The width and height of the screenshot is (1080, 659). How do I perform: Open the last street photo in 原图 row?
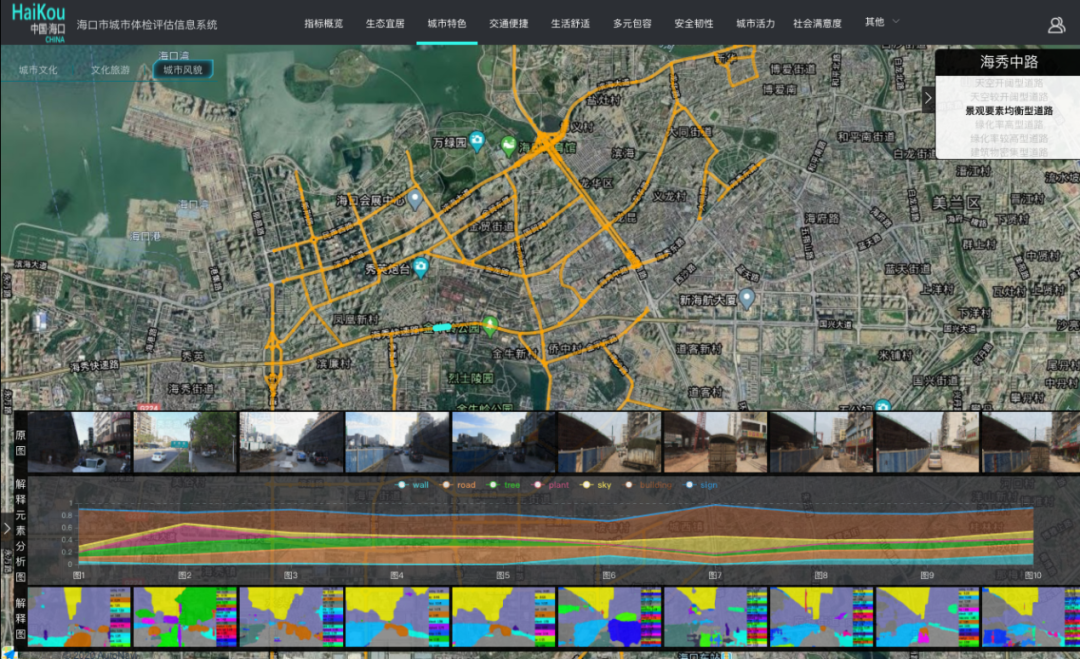(x=1030, y=442)
